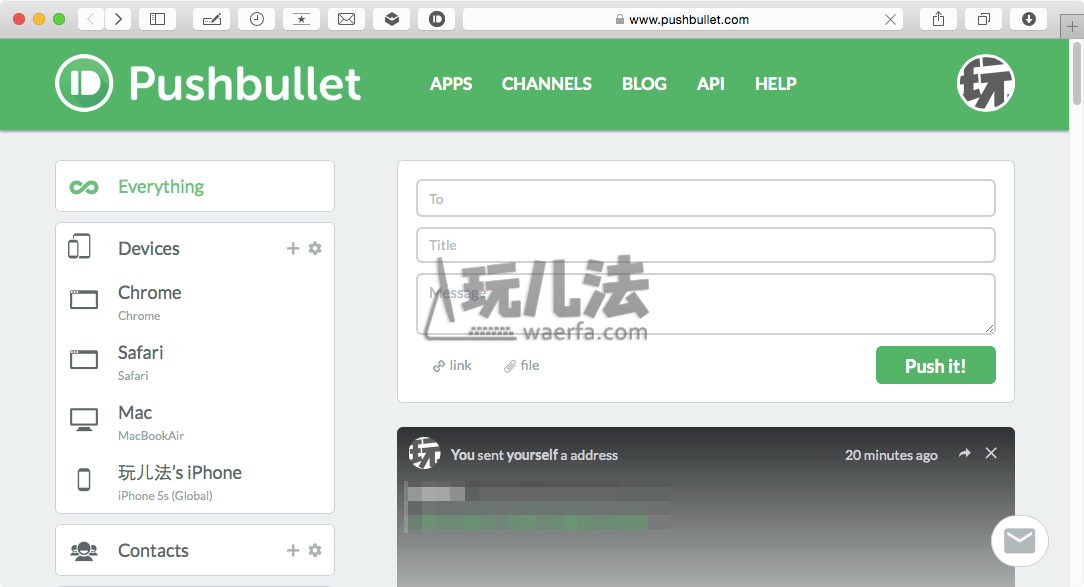
Task: Click the Push it! button
Action: pos(935,365)
